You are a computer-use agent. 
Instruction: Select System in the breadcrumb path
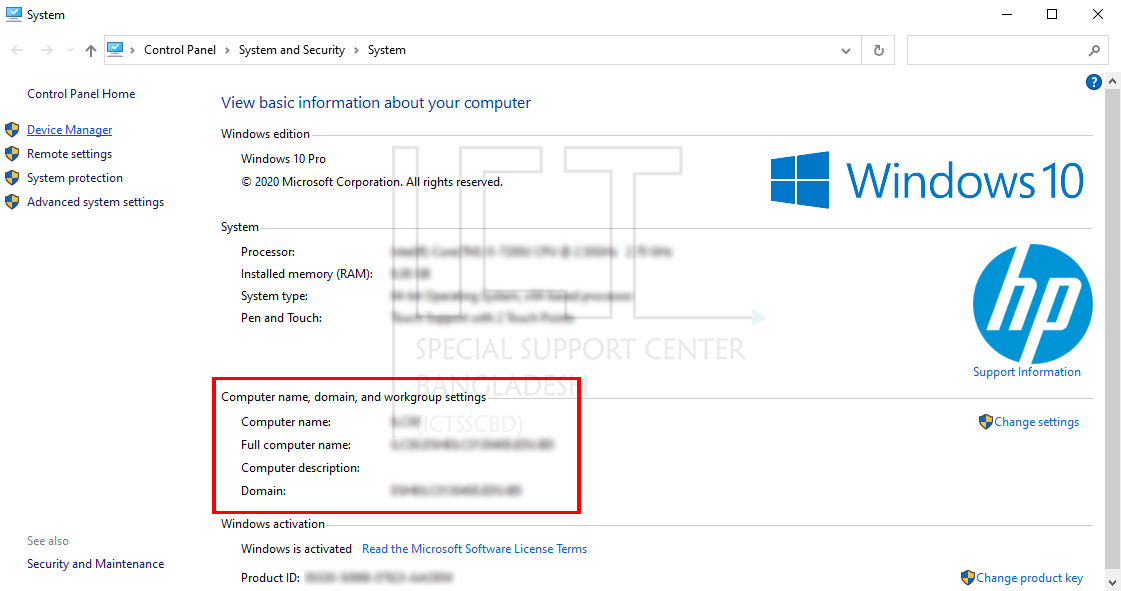point(387,50)
